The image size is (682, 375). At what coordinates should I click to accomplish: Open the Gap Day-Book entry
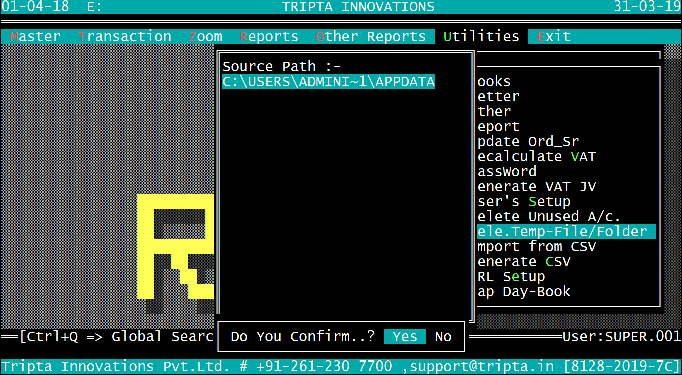coord(524,291)
